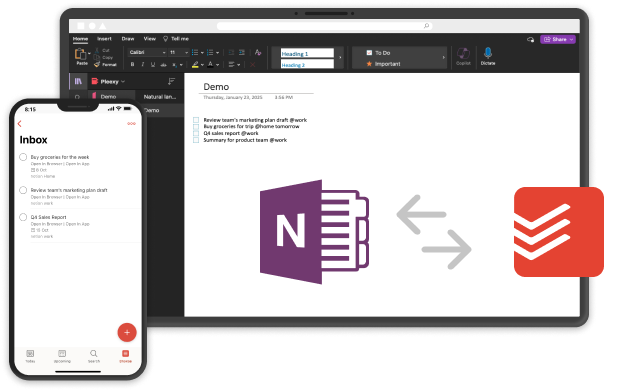619x391 pixels.
Task: Click the decrease indent icon
Action: (x=231, y=53)
